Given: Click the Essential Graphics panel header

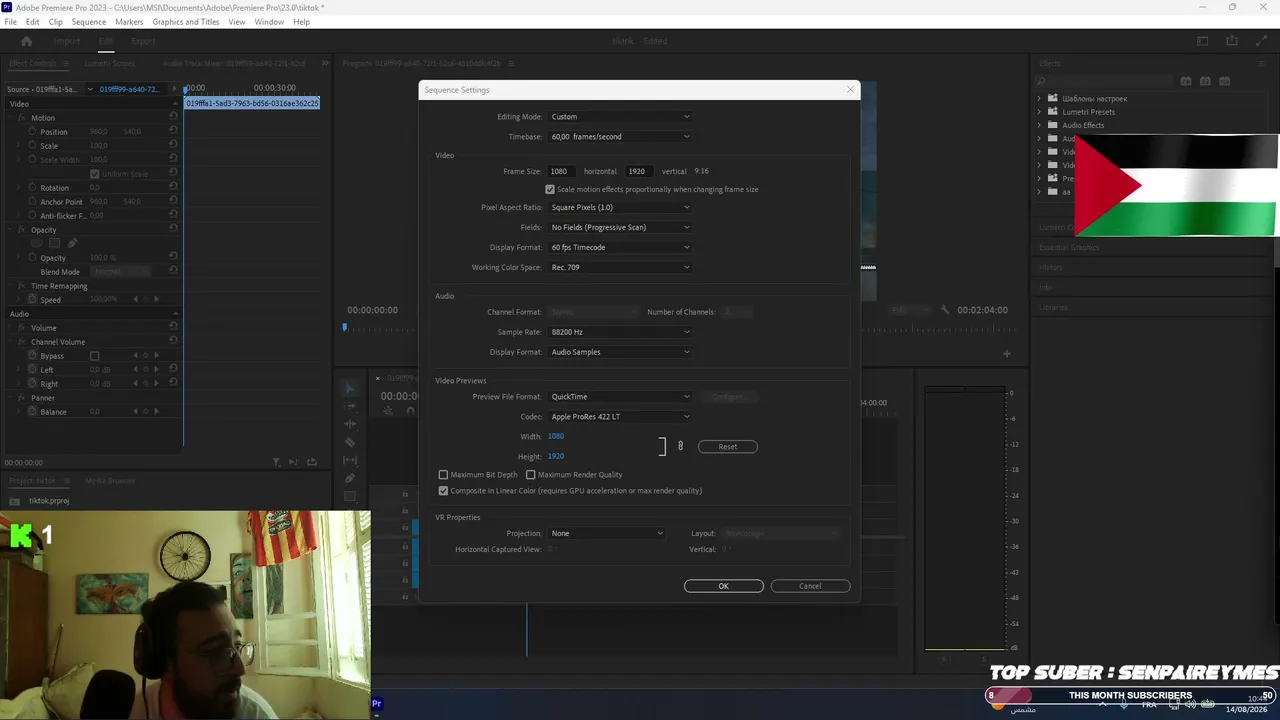Looking at the screenshot, I should 1069,247.
